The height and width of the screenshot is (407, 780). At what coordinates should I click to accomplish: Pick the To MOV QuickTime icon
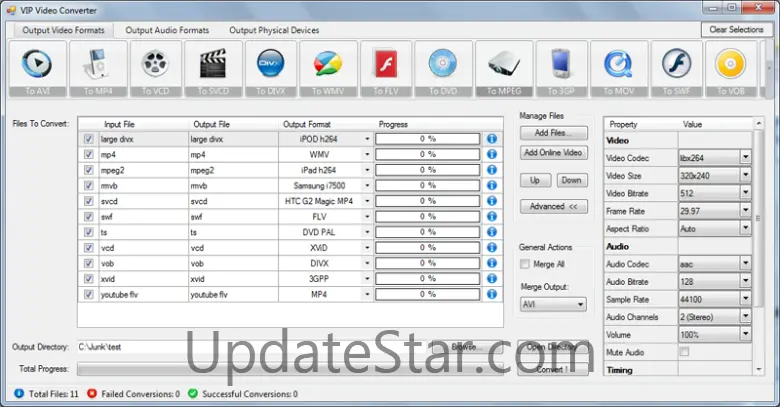point(619,69)
